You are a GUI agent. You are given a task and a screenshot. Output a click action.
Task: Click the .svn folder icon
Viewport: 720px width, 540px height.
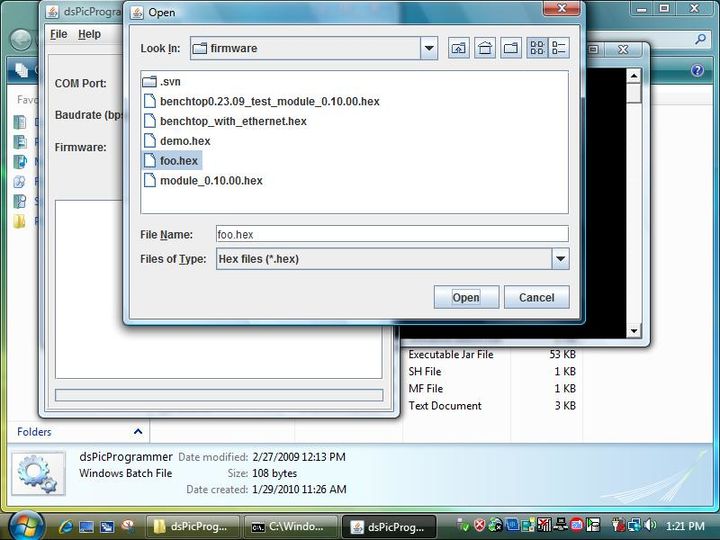pos(150,81)
